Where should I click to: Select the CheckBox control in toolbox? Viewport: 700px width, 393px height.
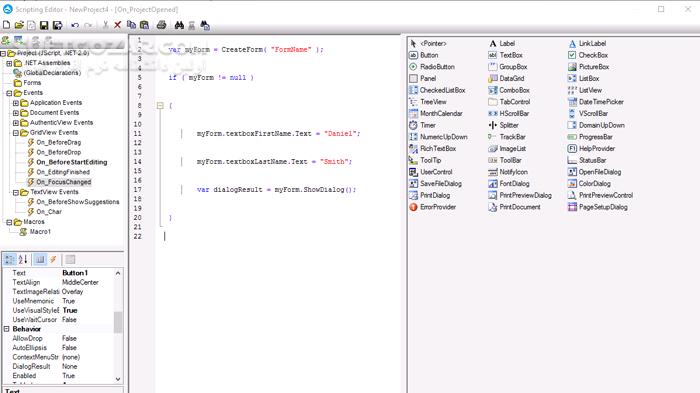[x=588, y=55]
